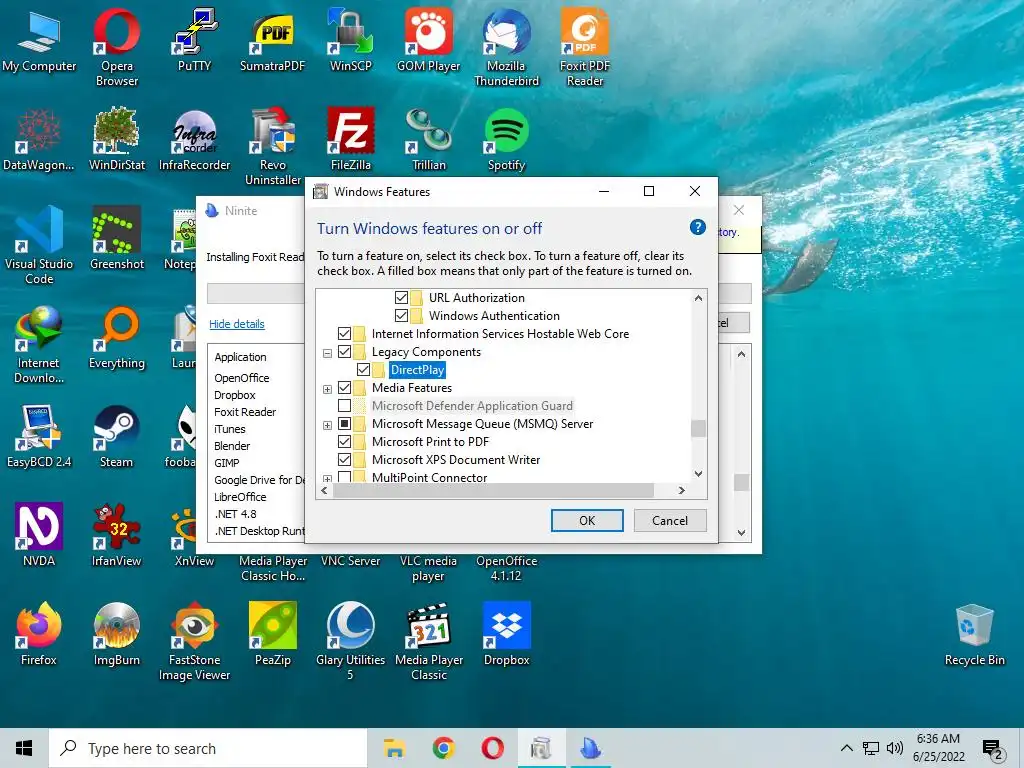Image resolution: width=1024 pixels, height=768 pixels.
Task: Select LibreOffice row in Ninite list
Action: coord(240,497)
